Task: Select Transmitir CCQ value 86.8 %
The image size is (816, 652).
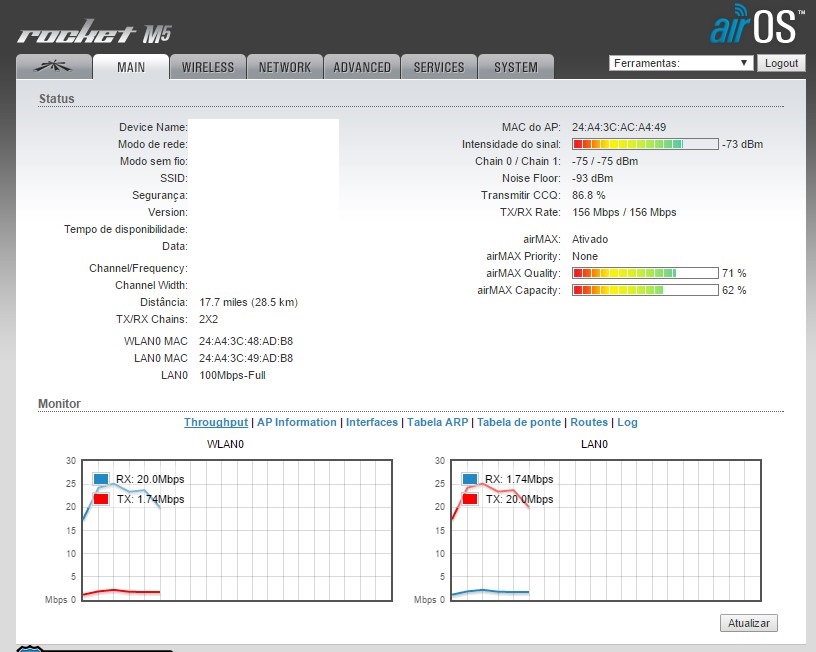Action: click(x=589, y=195)
